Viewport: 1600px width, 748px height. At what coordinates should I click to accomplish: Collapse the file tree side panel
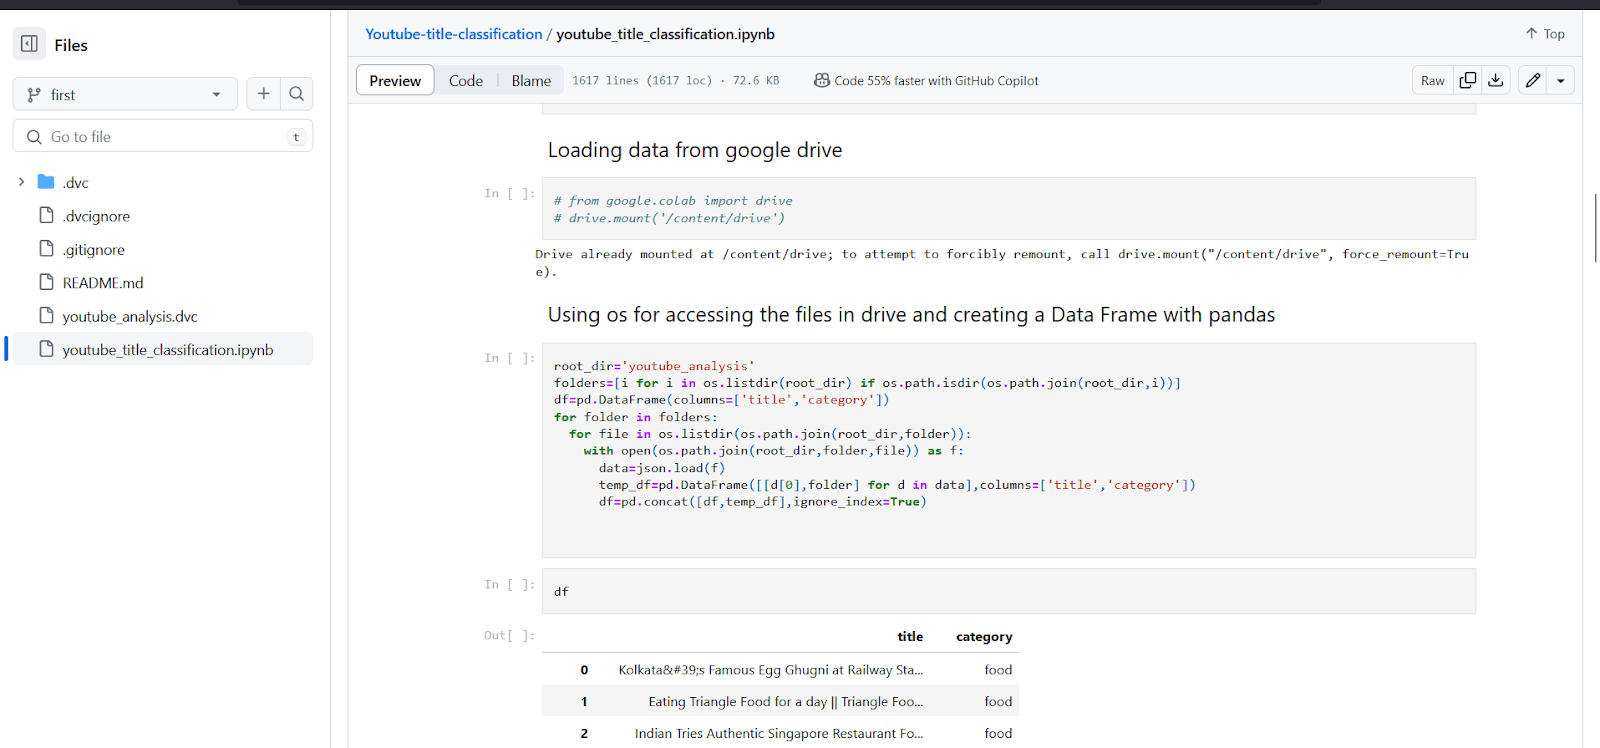pyautogui.click(x=29, y=44)
